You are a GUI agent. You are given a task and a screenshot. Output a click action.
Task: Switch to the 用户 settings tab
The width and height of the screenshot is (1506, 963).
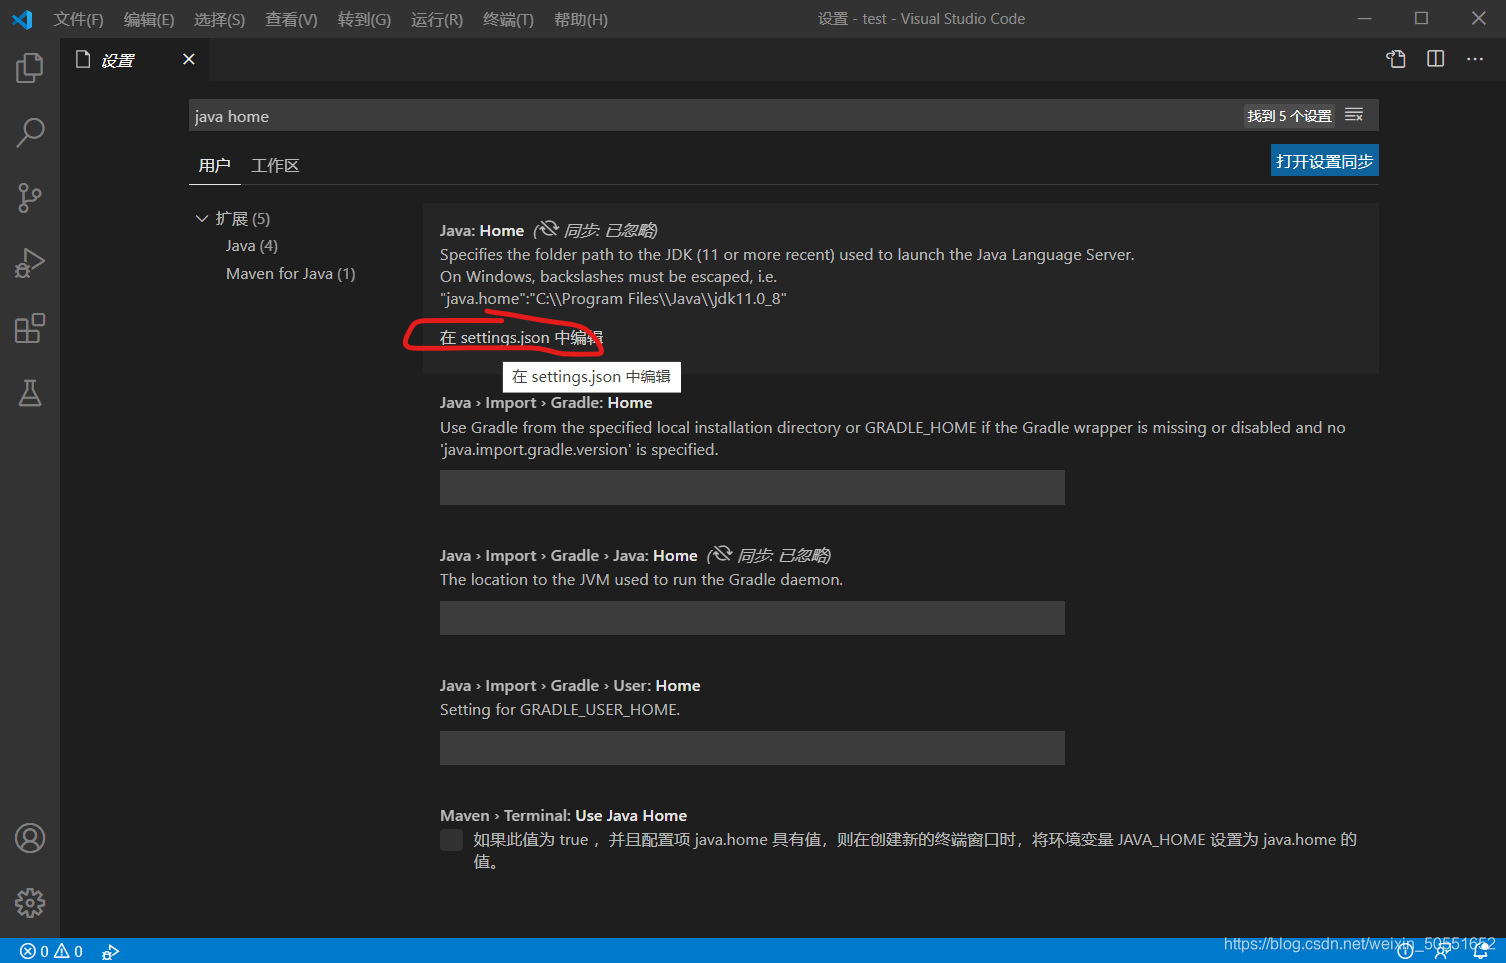coord(215,166)
